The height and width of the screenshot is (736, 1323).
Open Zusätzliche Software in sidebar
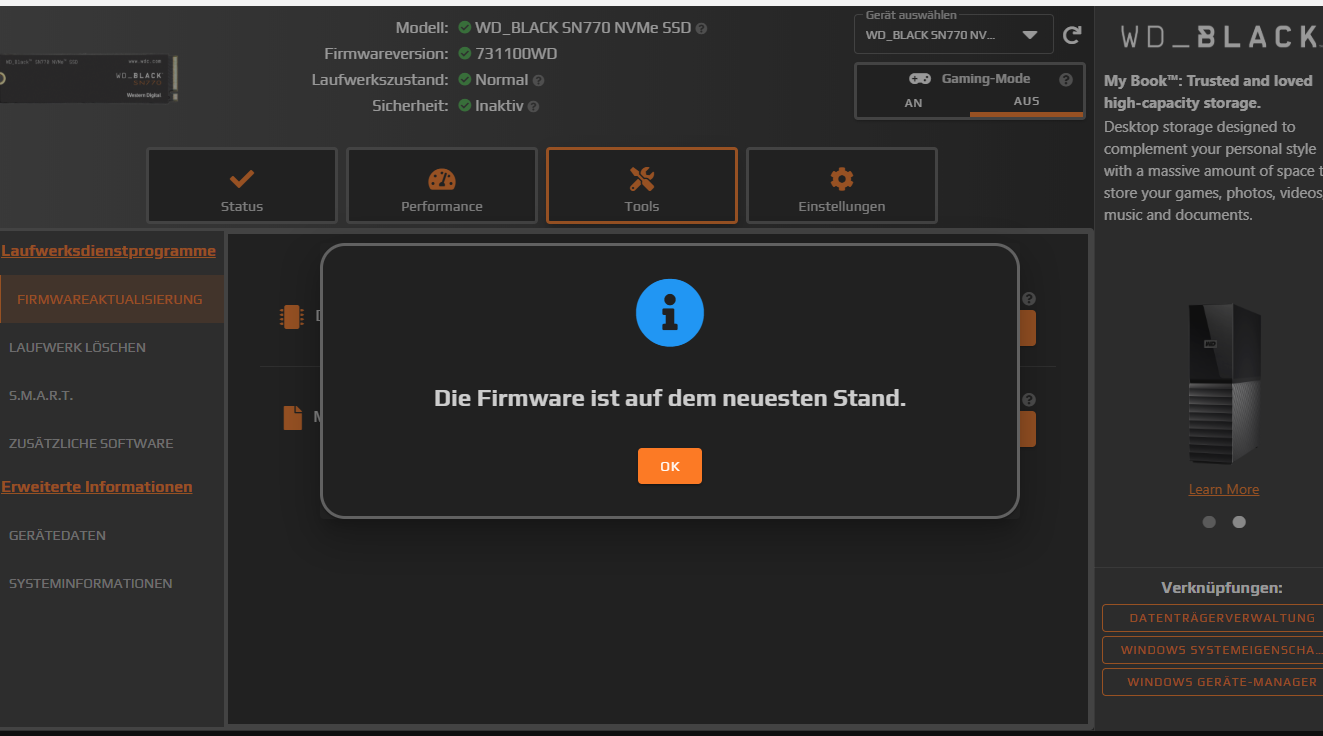coord(112,443)
